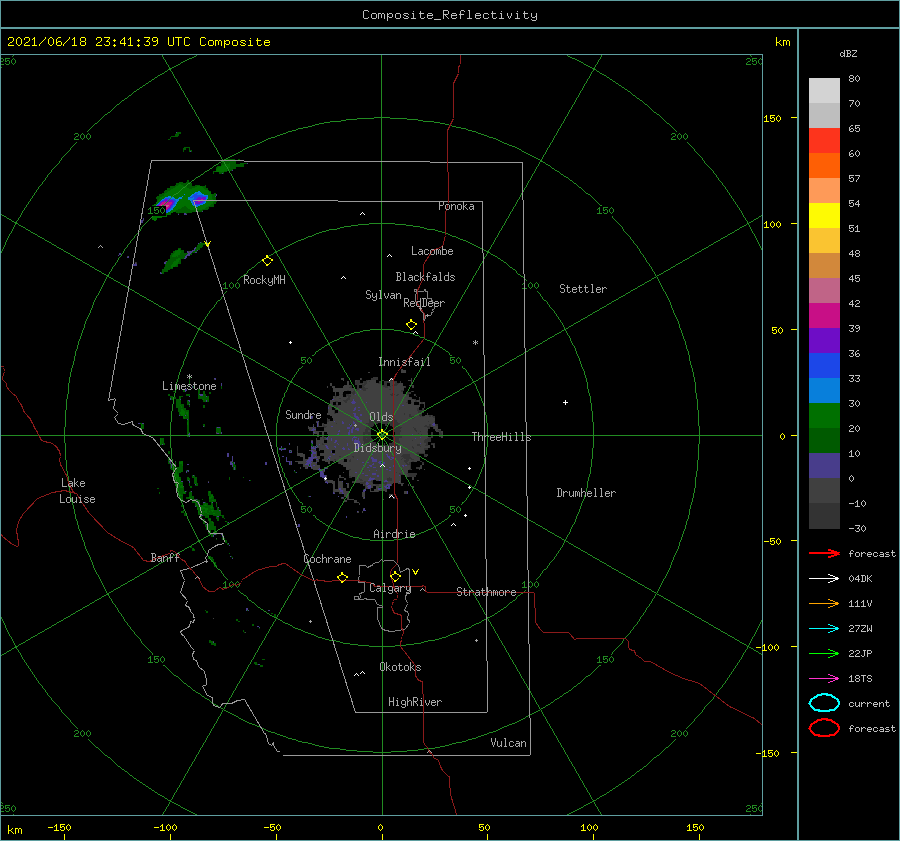Click the Sylvan label
The width and height of the screenshot is (900, 841).
click(x=383, y=295)
